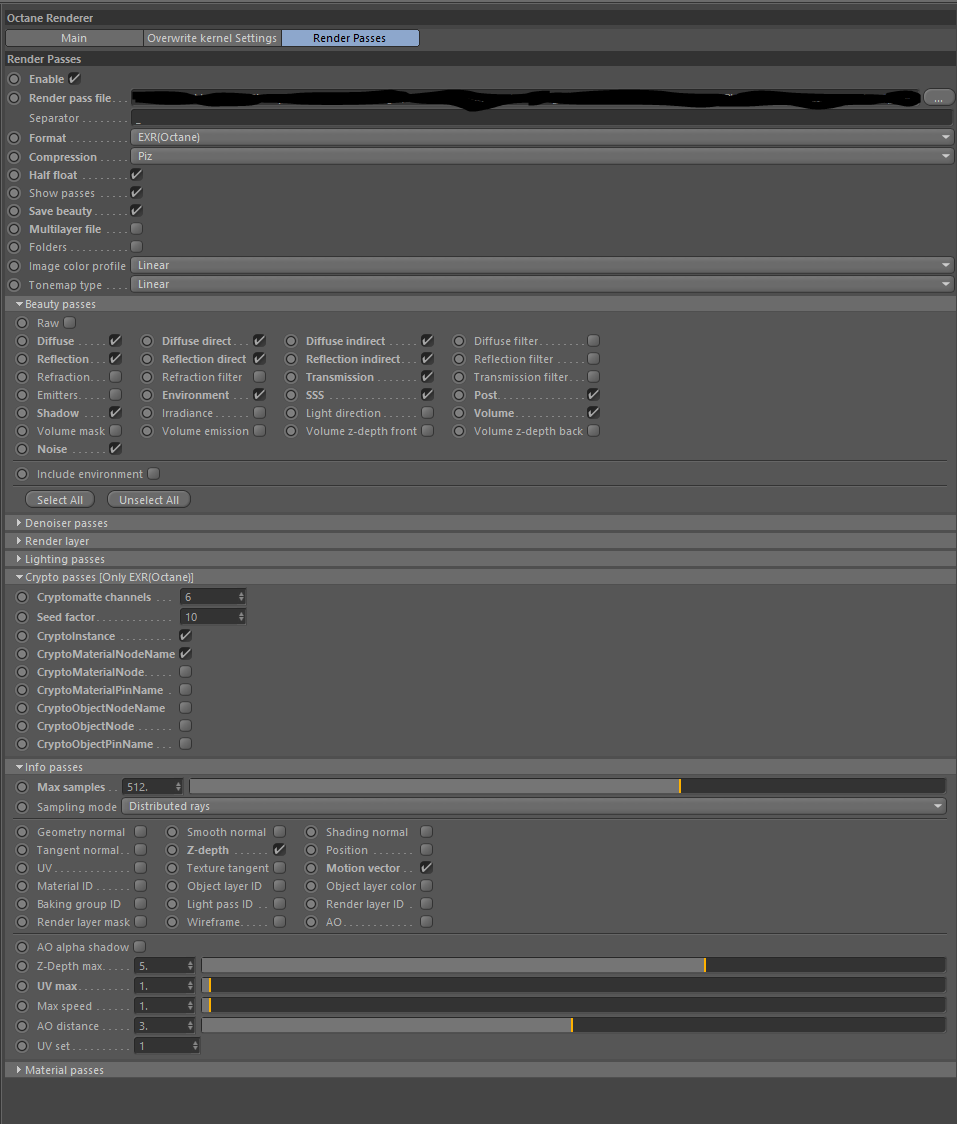Click the animation dot beside Format
Image resolution: width=957 pixels, height=1124 pixels.
point(14,138)
